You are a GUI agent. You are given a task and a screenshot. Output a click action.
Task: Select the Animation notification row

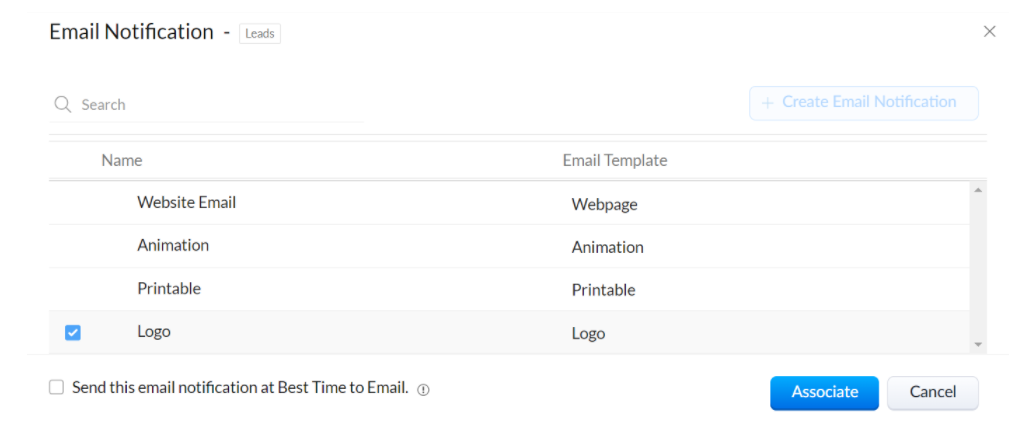(x=509, y=247)
